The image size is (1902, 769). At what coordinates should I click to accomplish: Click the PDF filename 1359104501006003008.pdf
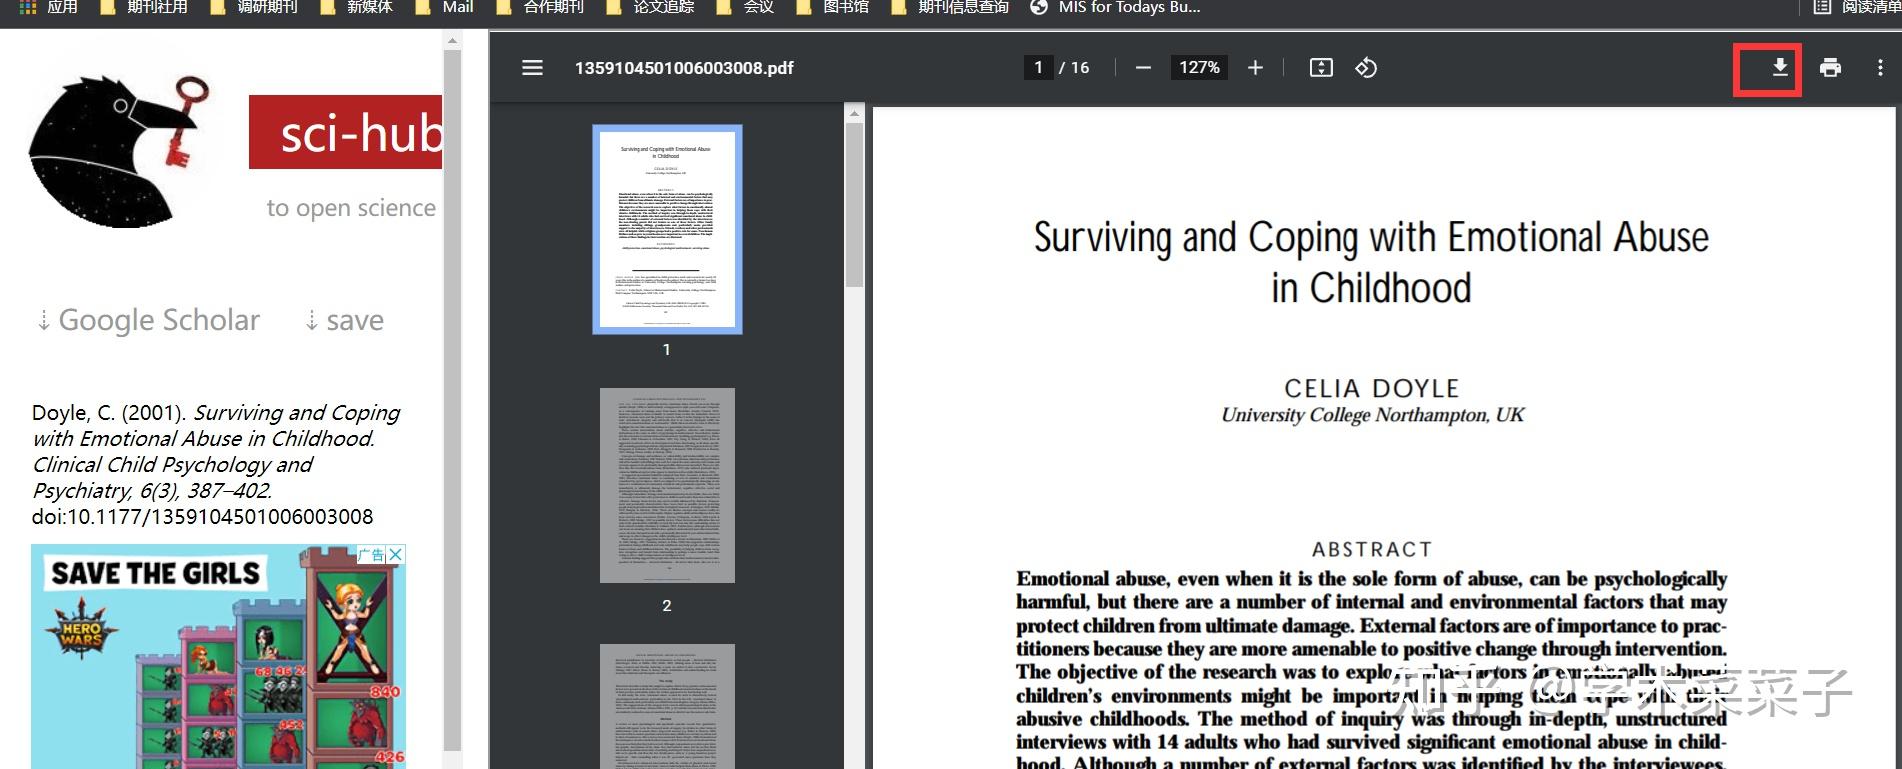pyautogui.click(x=684, y=68)
